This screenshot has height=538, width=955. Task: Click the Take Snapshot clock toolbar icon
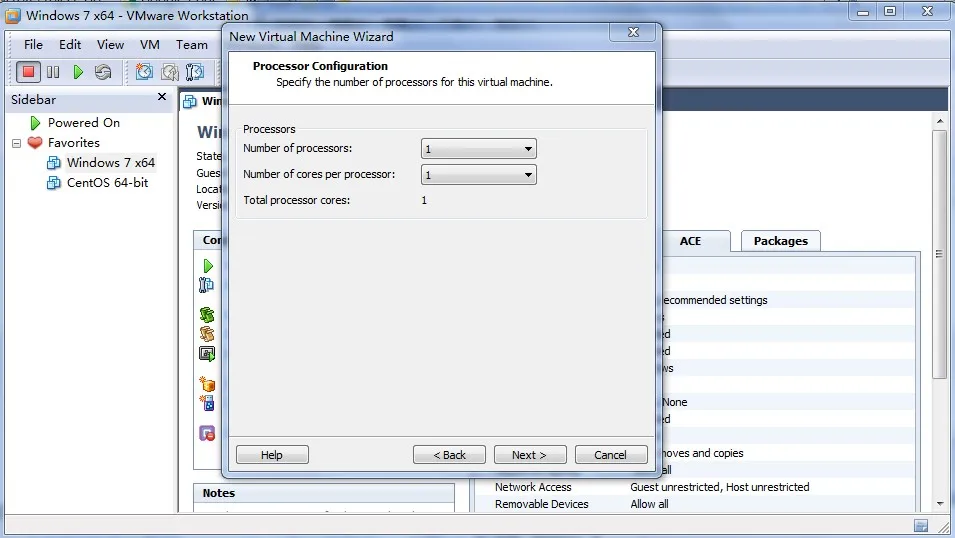[144, 72]
